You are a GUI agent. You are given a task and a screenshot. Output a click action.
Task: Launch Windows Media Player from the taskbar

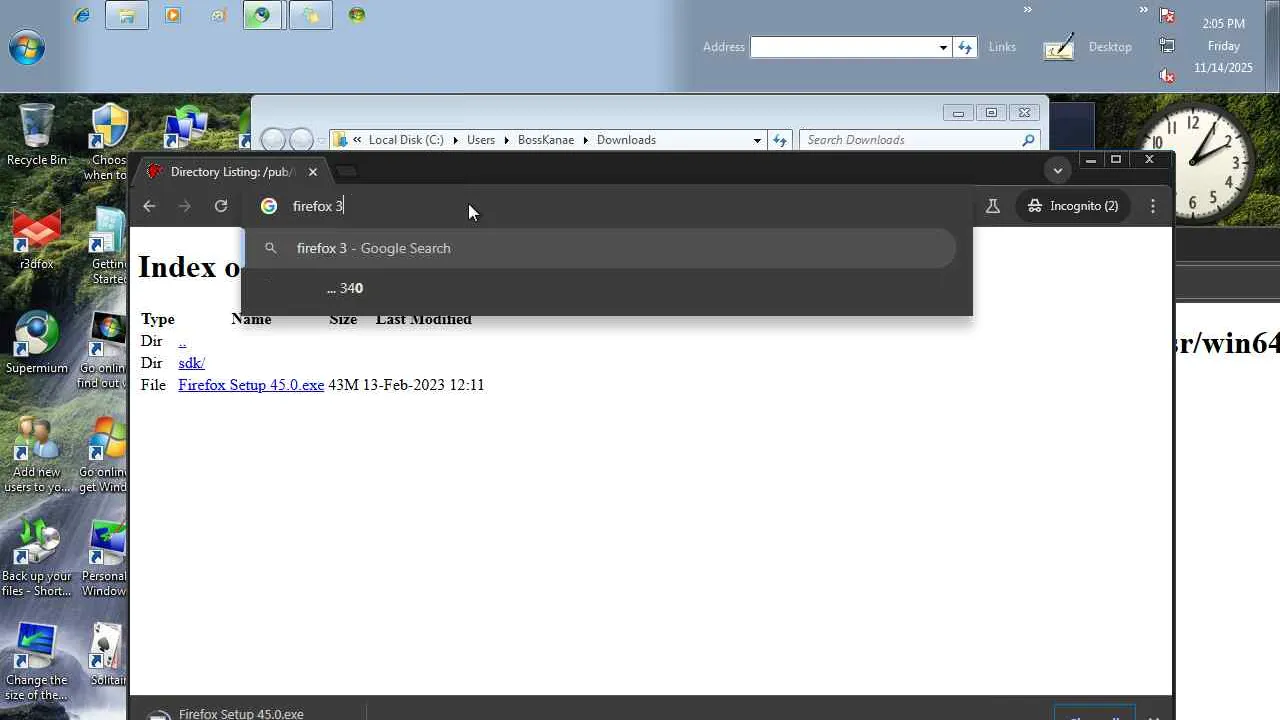pos(173,15)
